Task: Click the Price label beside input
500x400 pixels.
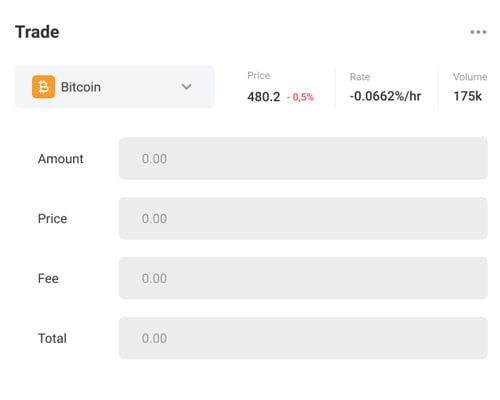Action: click(53, 219)
